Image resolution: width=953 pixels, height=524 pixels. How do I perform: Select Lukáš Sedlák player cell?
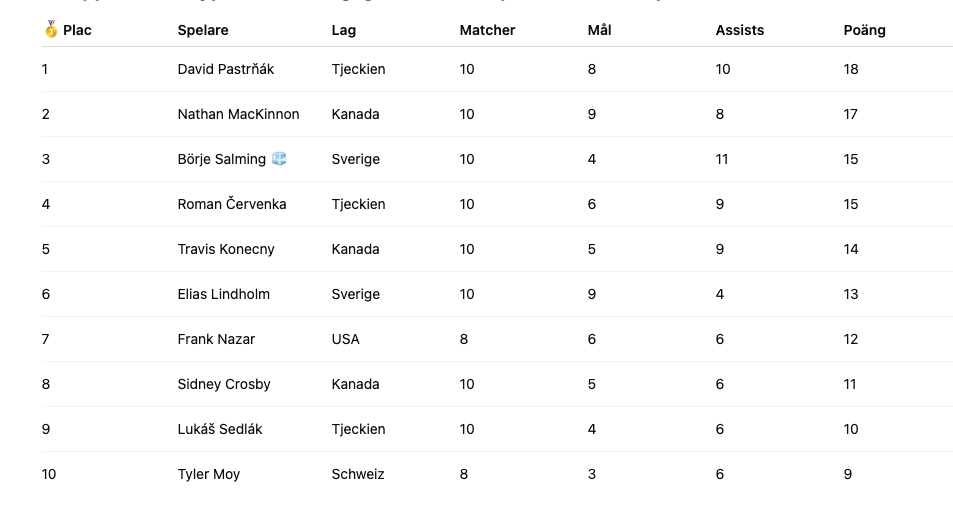220,429
